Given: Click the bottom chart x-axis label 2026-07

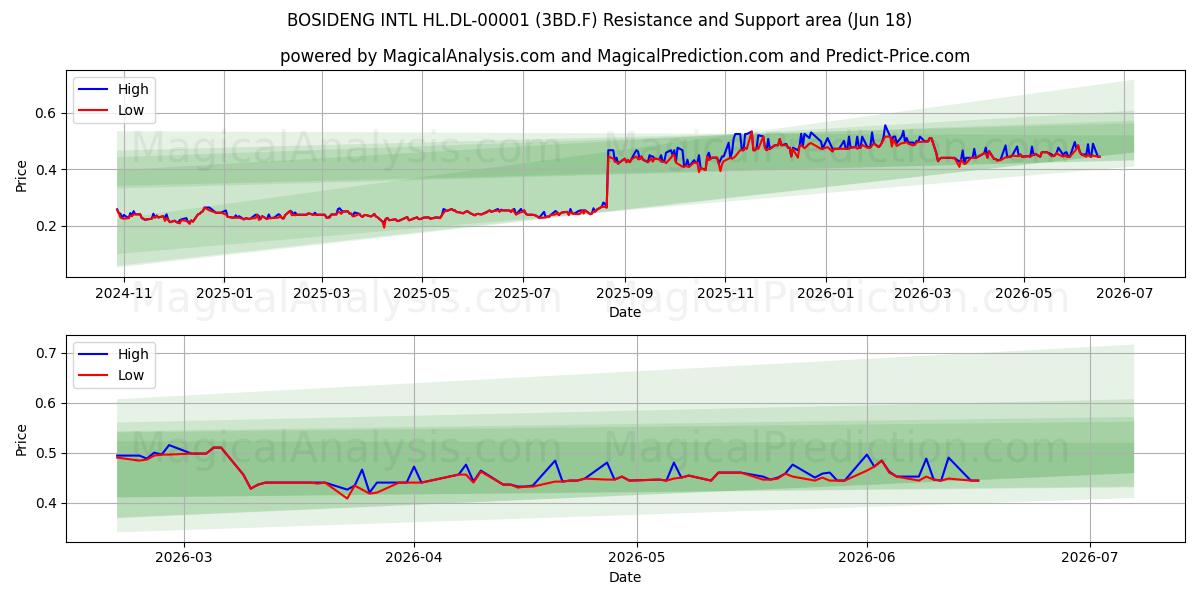Looking at the screenshot, I should click(1089, 560).
